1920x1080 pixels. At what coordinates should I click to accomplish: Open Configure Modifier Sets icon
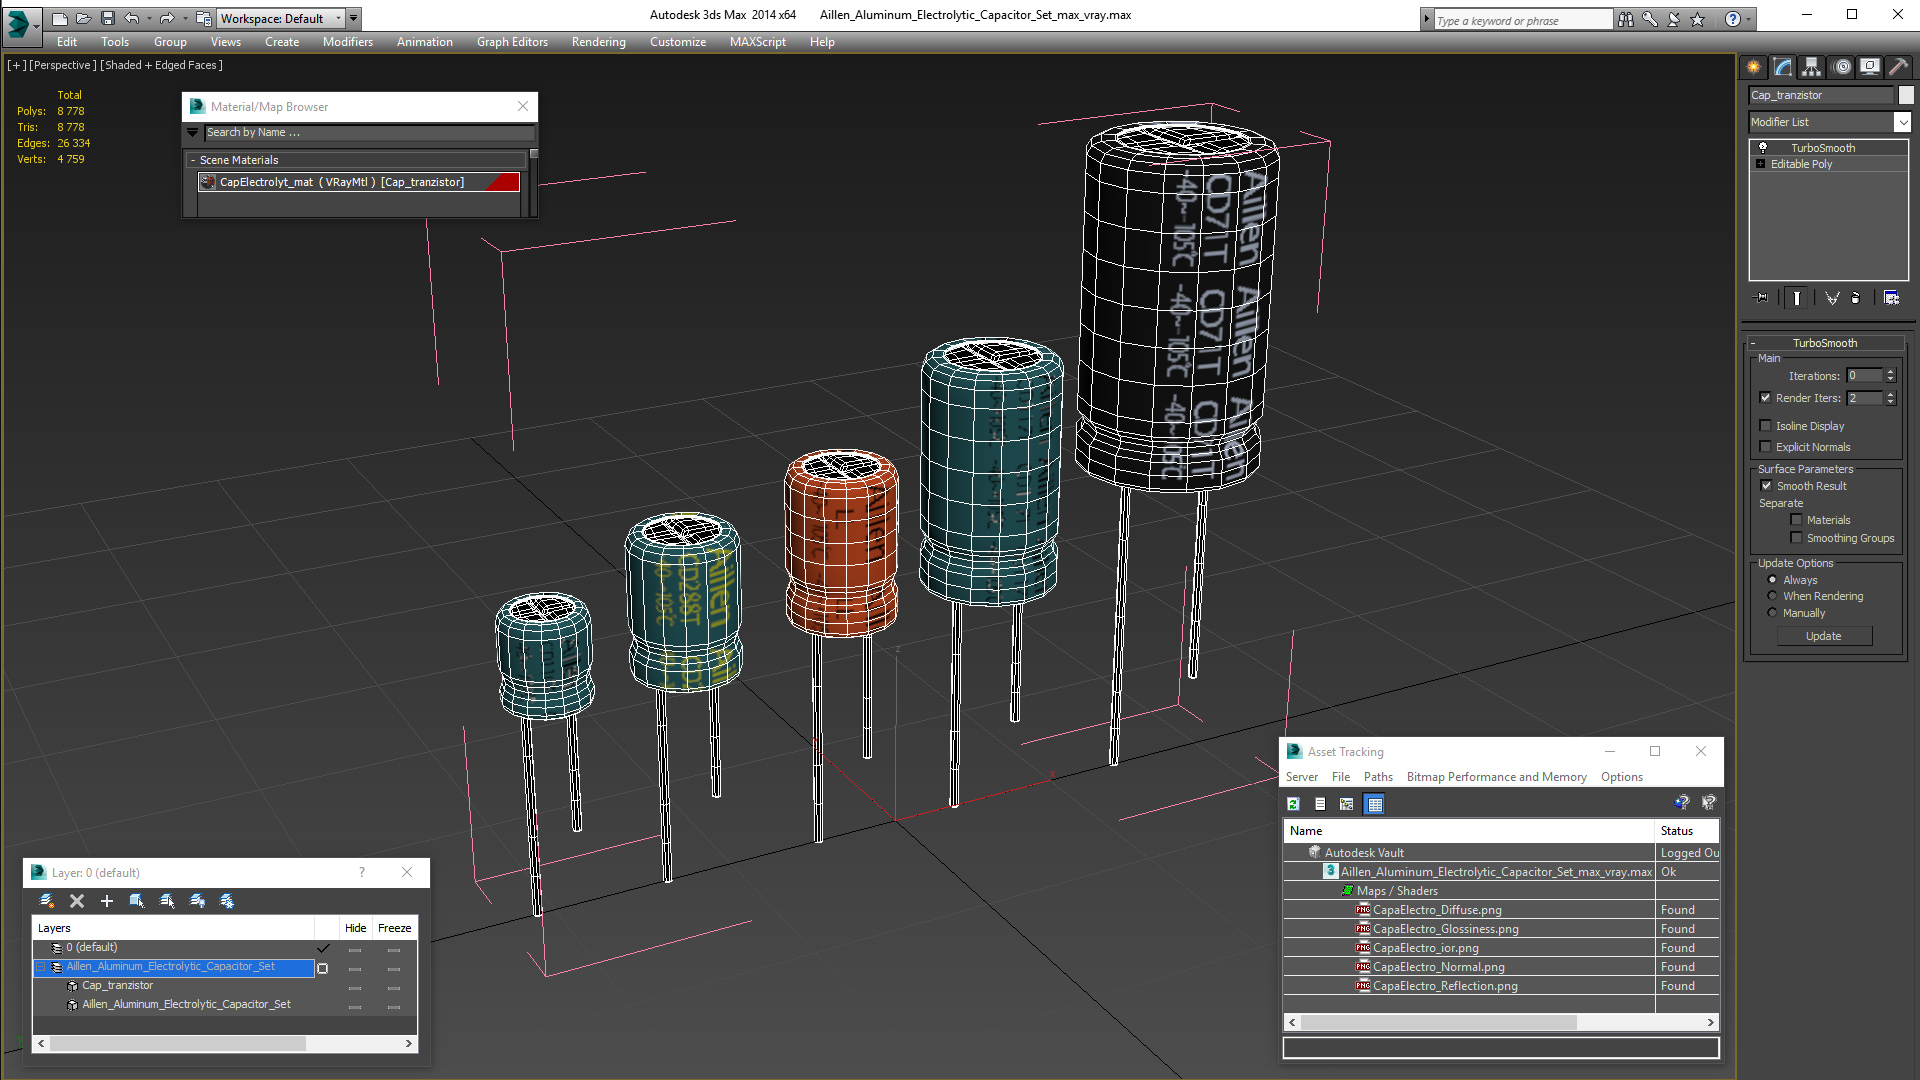click(x=1891, y=298)
